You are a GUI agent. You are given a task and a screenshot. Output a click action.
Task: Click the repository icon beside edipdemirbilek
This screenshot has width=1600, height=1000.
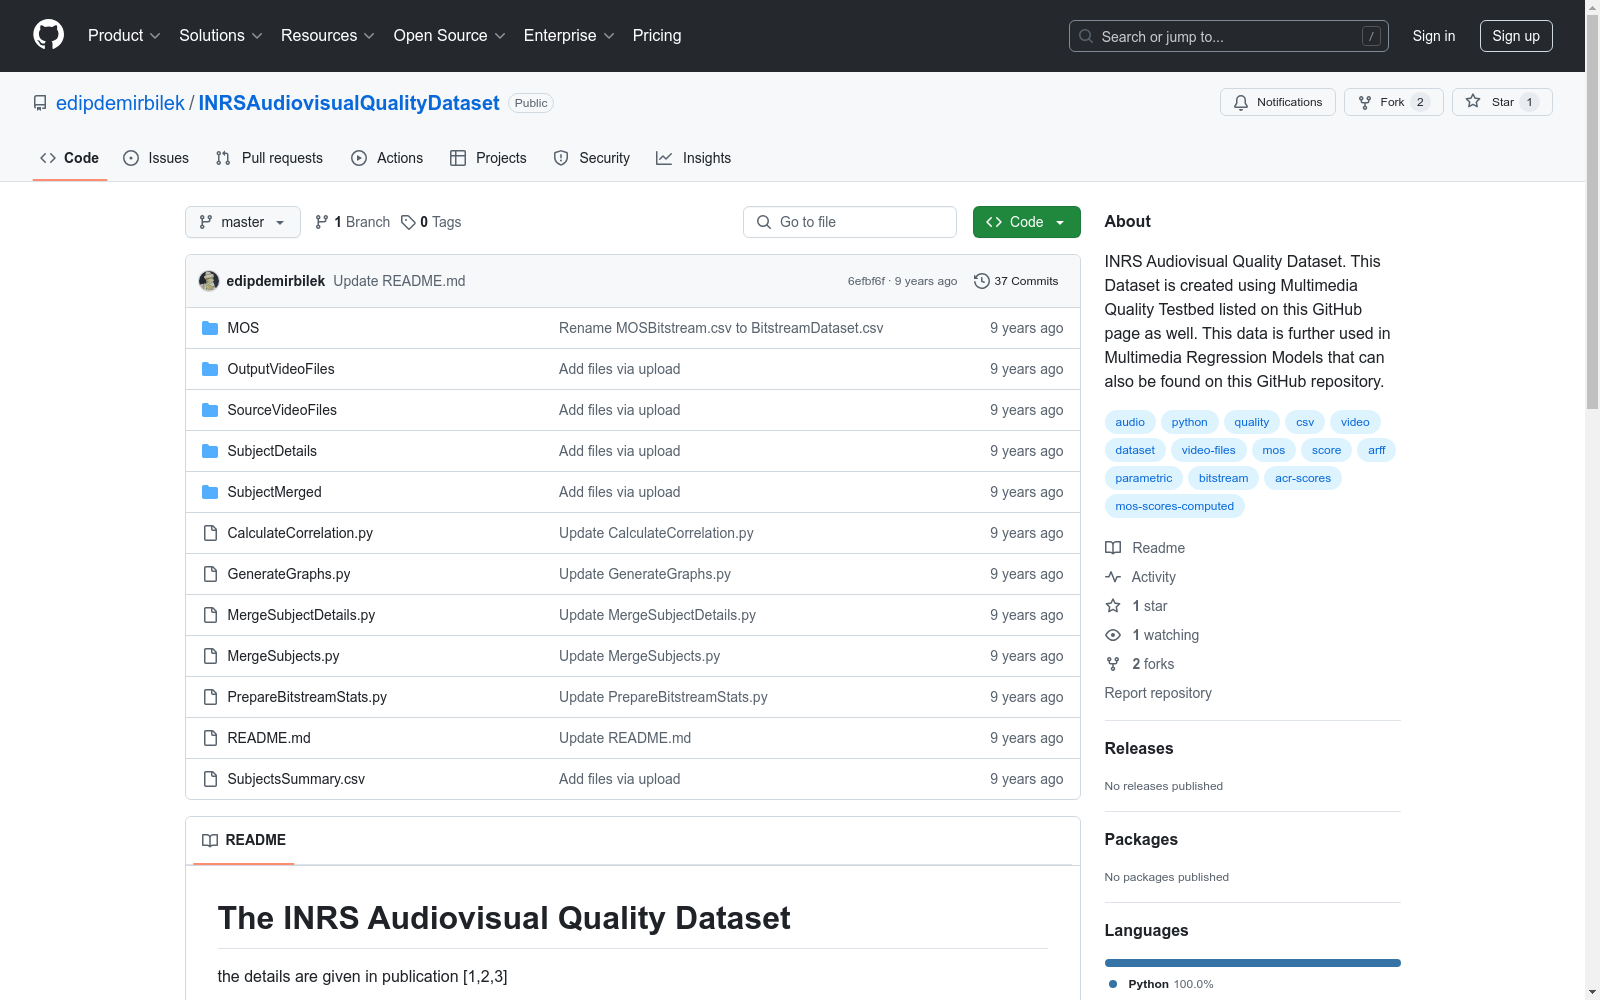pyautogui.click(x=40, y=103)
